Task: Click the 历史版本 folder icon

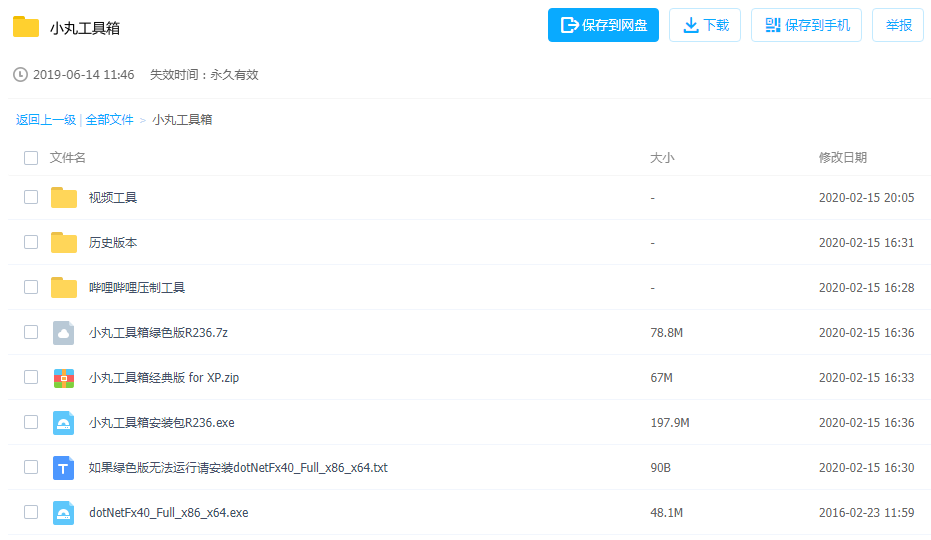Action: [x=64, y=242]
